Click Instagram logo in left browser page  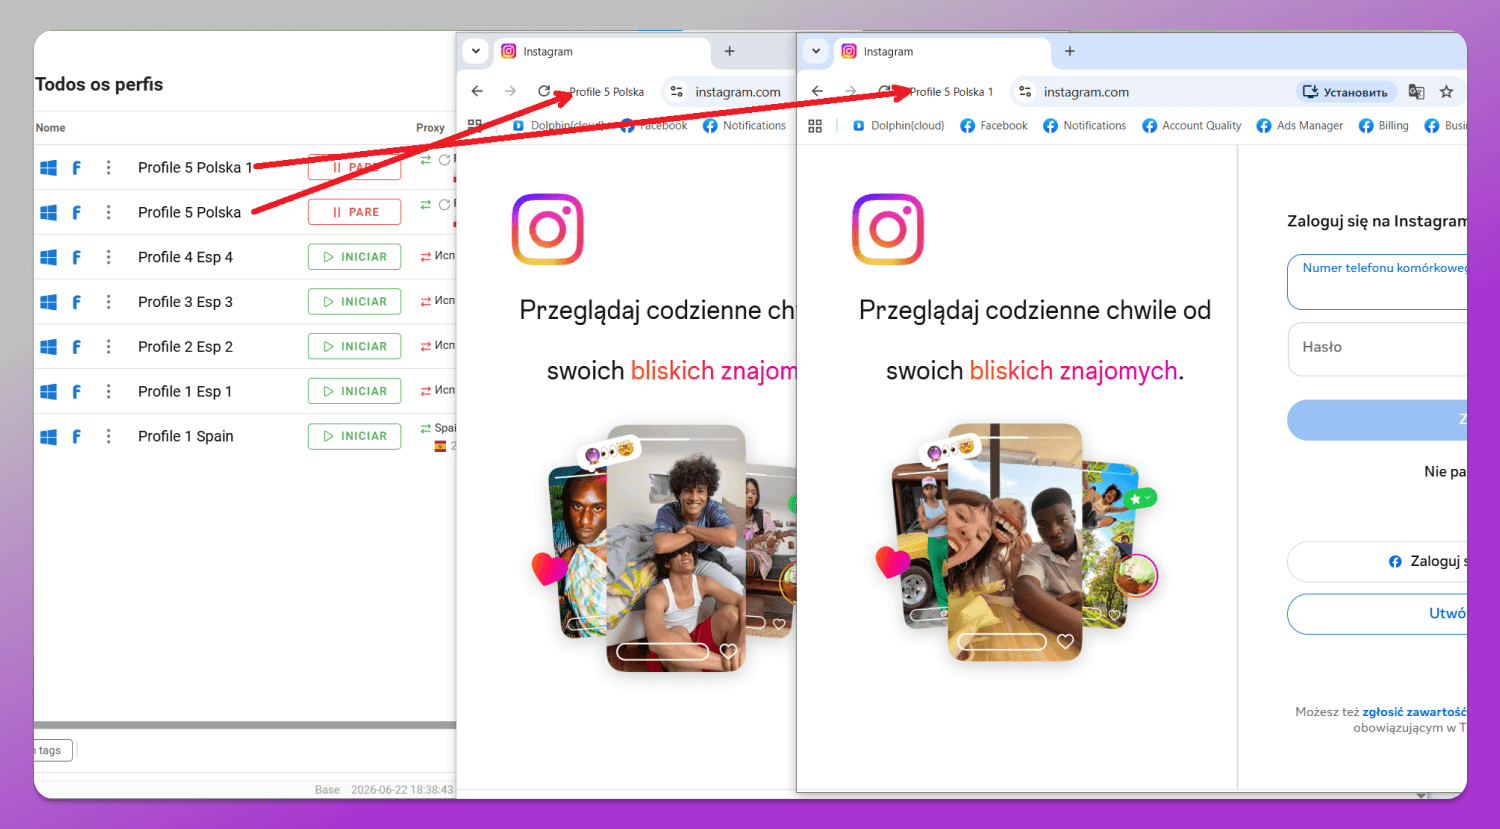[x=548, y=229]
